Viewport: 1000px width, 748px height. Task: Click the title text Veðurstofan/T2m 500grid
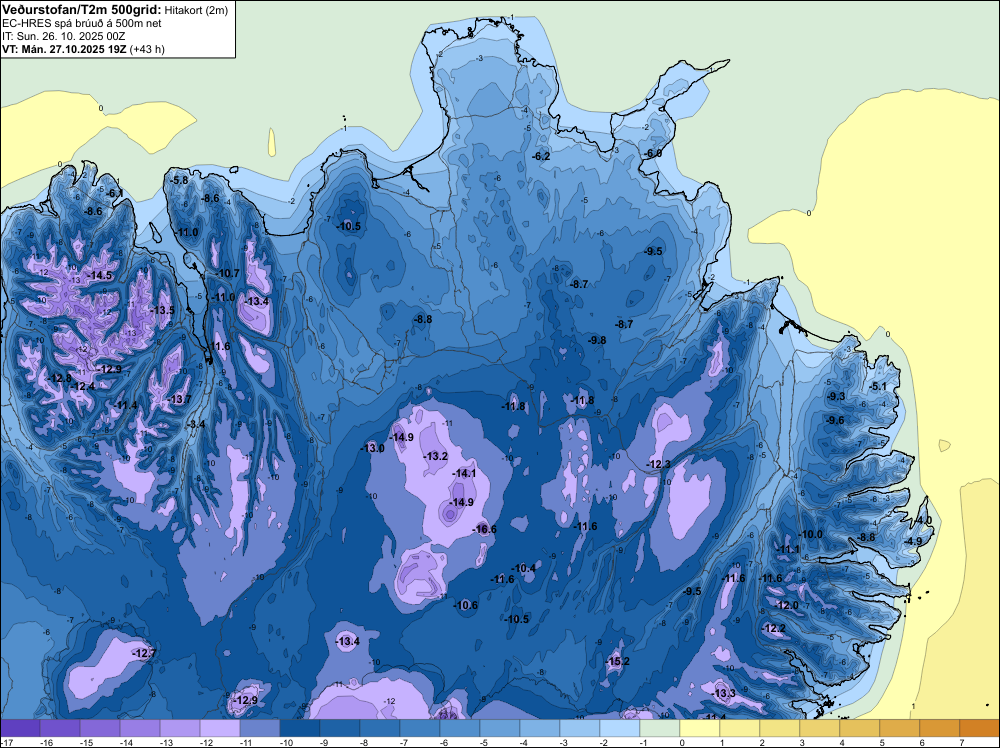coord(81,10)
